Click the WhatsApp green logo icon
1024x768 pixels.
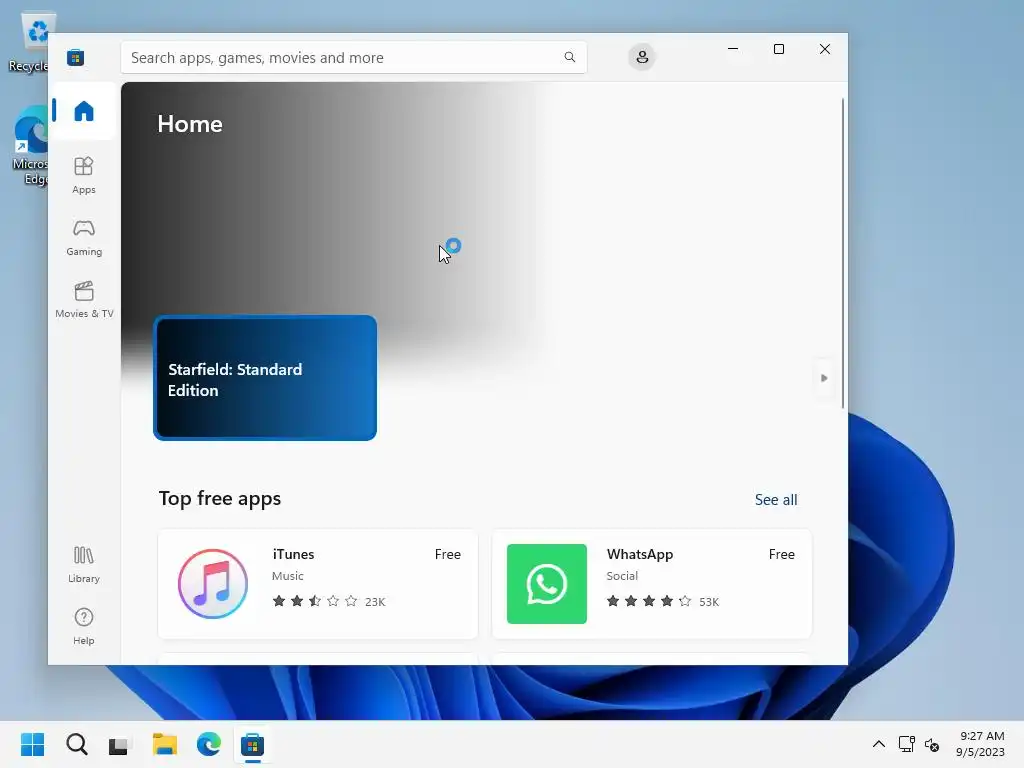click(547, 584)
